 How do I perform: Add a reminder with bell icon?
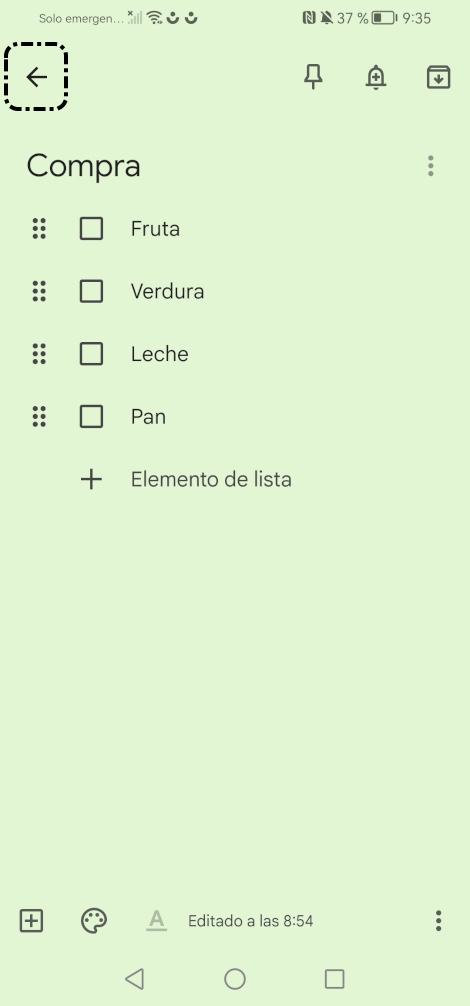(376, 78)
